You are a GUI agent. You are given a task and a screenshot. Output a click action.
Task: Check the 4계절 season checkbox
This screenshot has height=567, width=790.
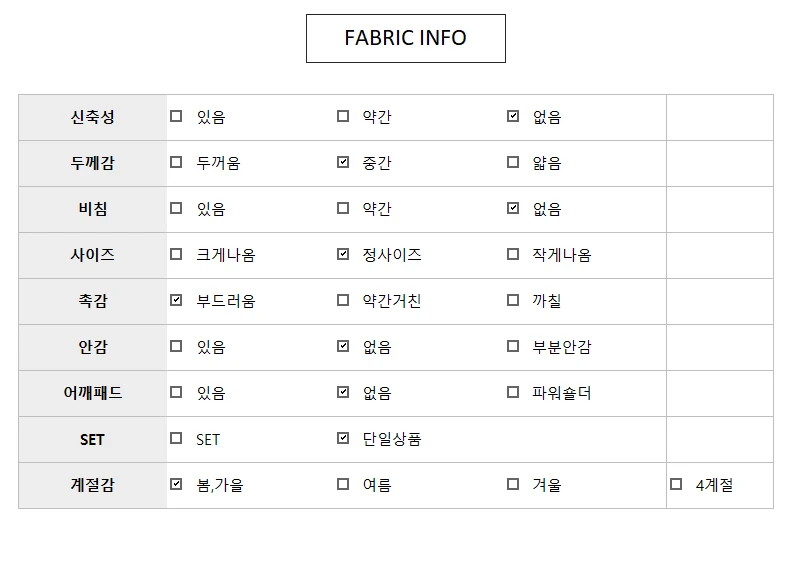tap(676, 484)
